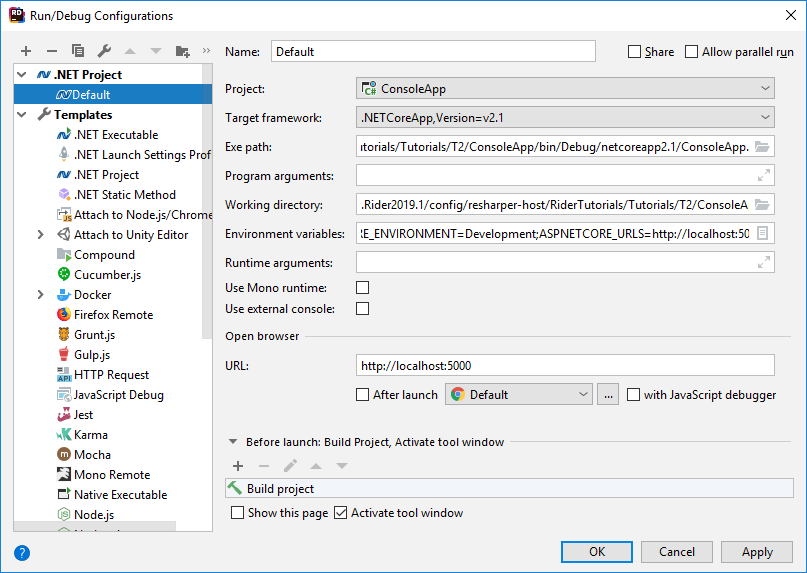Add before launch task plus icon
Image resolution: width=807 pixels, height=573 pixels.
pyautogui.click(x=238, y=466)
